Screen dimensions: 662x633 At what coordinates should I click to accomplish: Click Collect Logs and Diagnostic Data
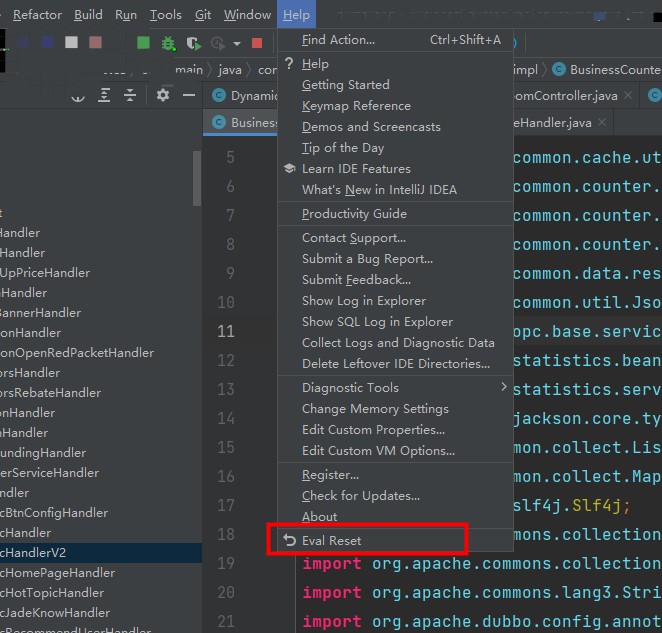pyautogui.click(x=395, y=342)
